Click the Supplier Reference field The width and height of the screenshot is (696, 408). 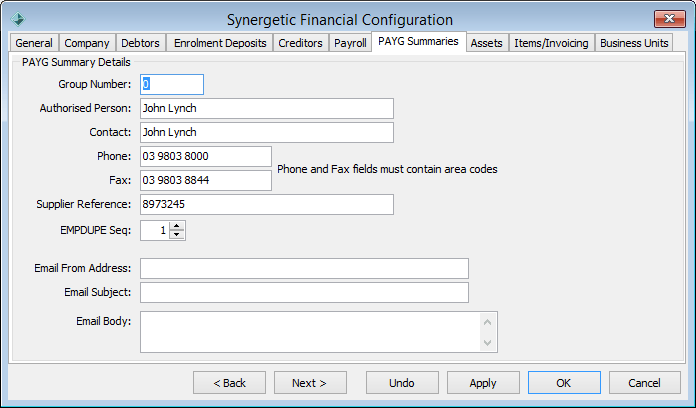[267, 204]
